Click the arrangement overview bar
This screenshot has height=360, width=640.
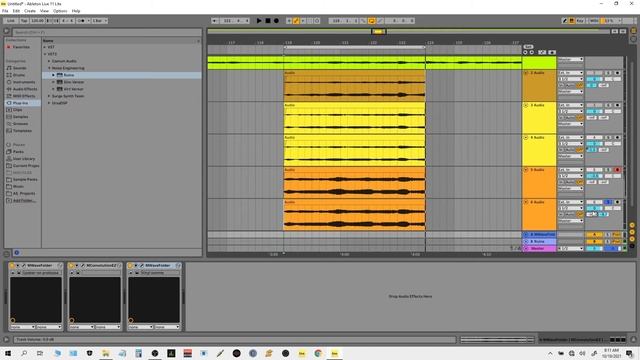[x=408, y=31]
